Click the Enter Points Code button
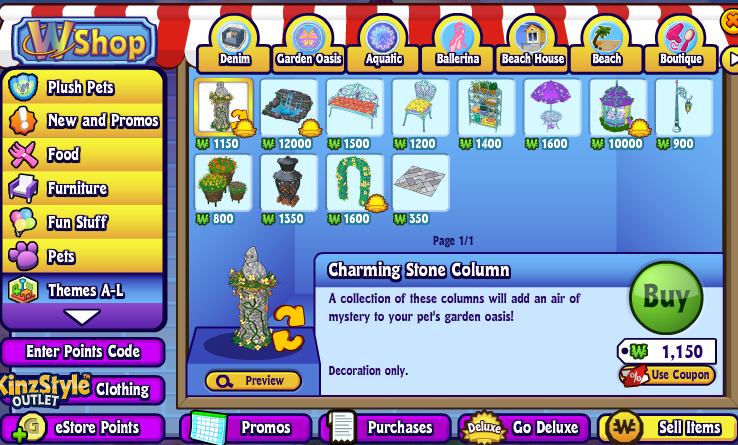 (83, 352)
